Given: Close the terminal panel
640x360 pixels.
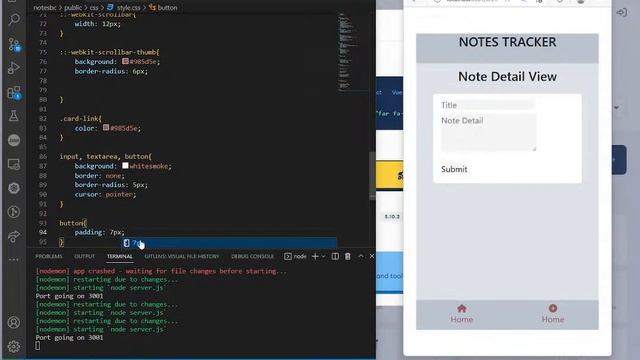Looking at the screenshot, I should (x=371, y=256).
